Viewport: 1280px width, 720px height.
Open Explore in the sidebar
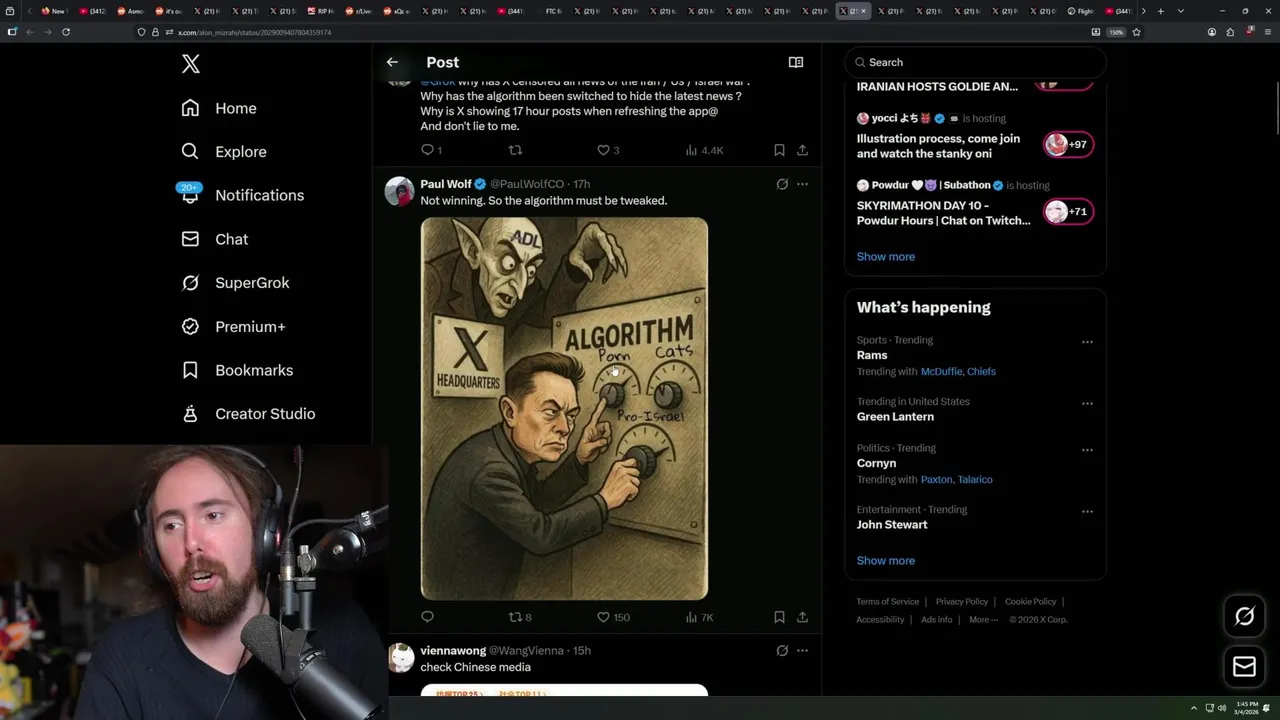pyautogui.click(x=224, y=152)
